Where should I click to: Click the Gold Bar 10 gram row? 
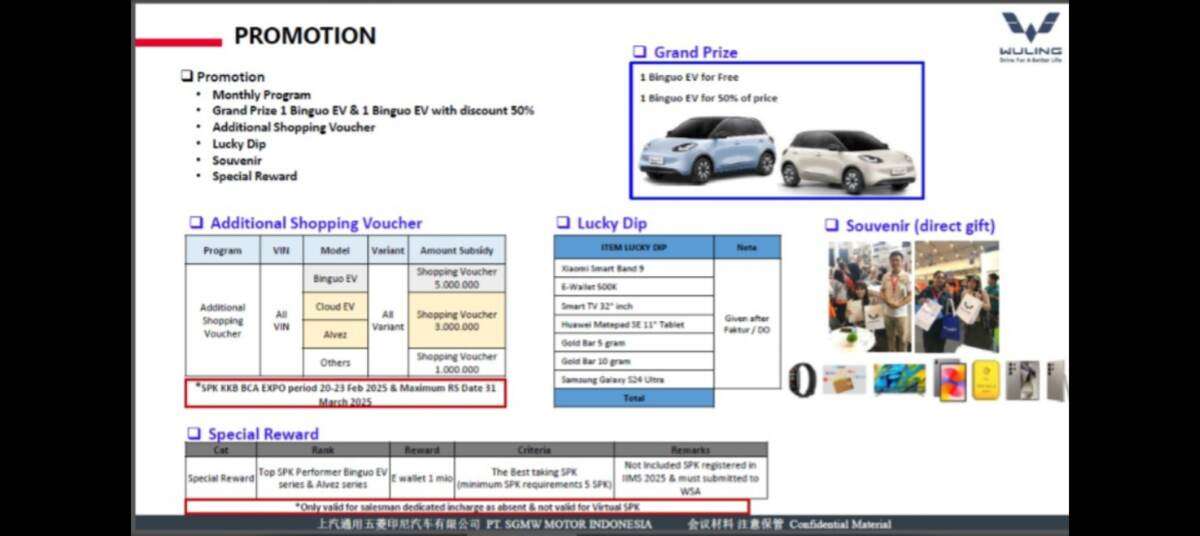click(x=634, y=361)
